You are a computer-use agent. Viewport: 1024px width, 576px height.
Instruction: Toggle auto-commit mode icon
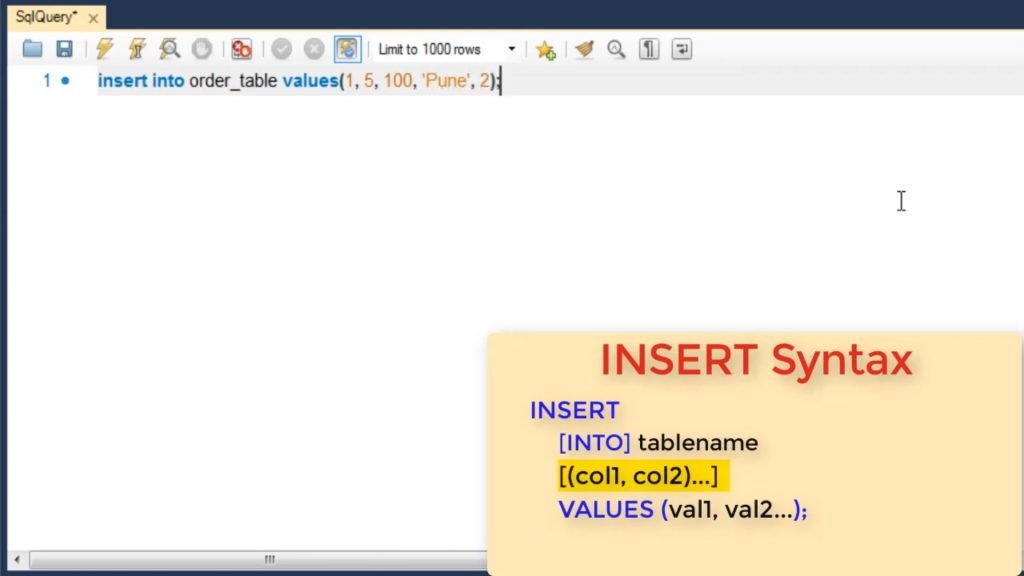347,49
